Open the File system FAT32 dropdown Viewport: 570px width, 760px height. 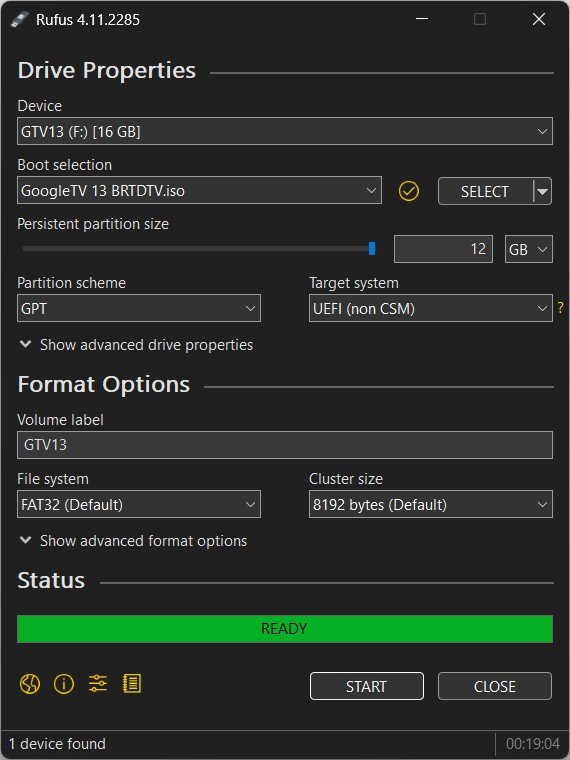[139, 505]
